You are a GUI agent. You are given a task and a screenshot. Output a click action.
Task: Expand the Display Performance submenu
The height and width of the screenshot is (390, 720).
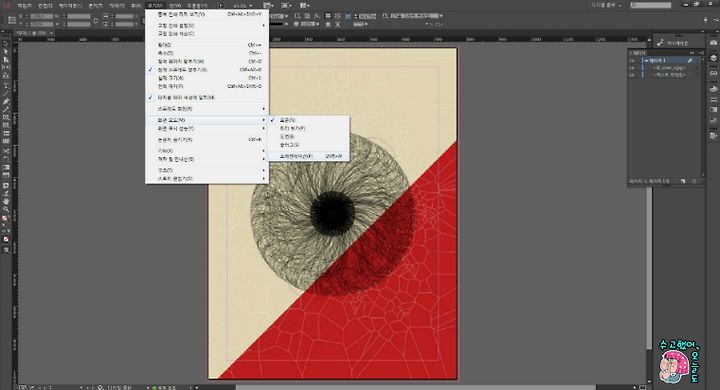click(207, 129)
